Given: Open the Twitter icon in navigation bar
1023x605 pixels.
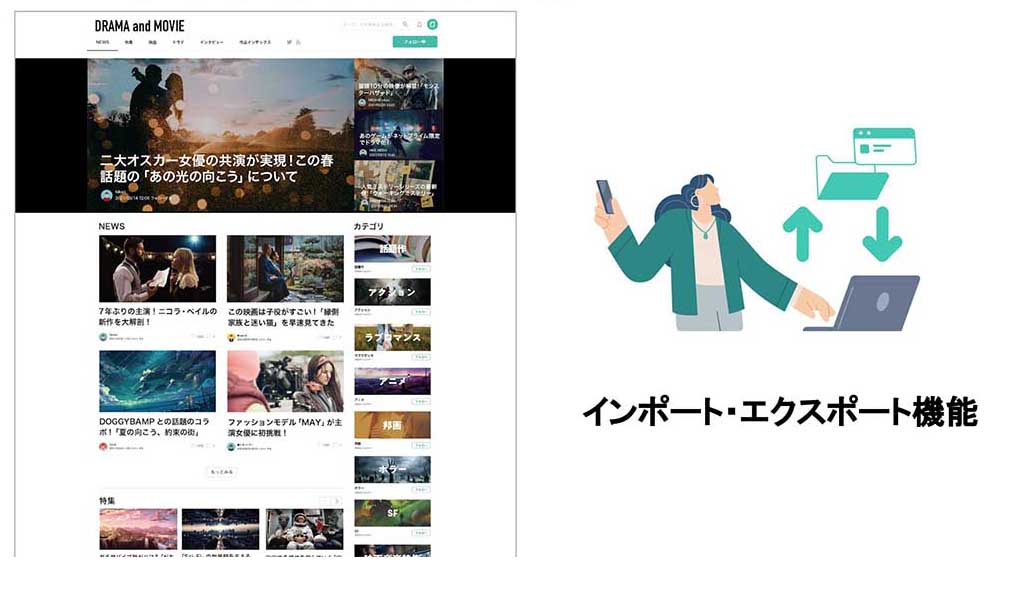Looking at the screenshot, I should coord(289,42).
